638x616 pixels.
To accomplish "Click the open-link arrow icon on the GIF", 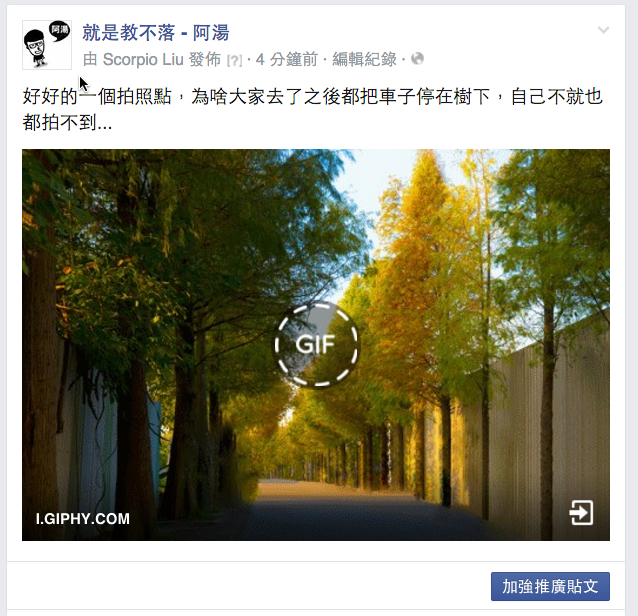I will (x=581, y=513).
